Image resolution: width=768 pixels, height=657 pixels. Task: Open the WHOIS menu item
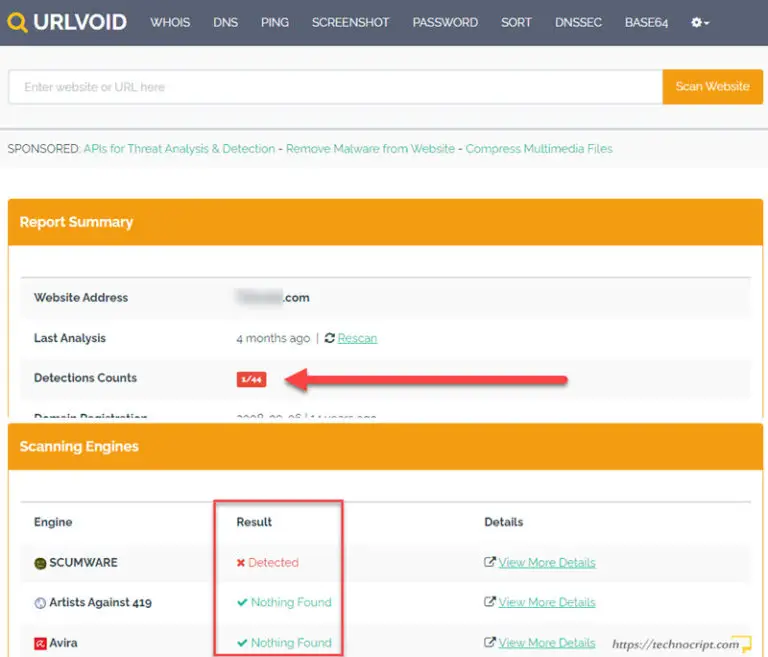click(x=170, y=22)
